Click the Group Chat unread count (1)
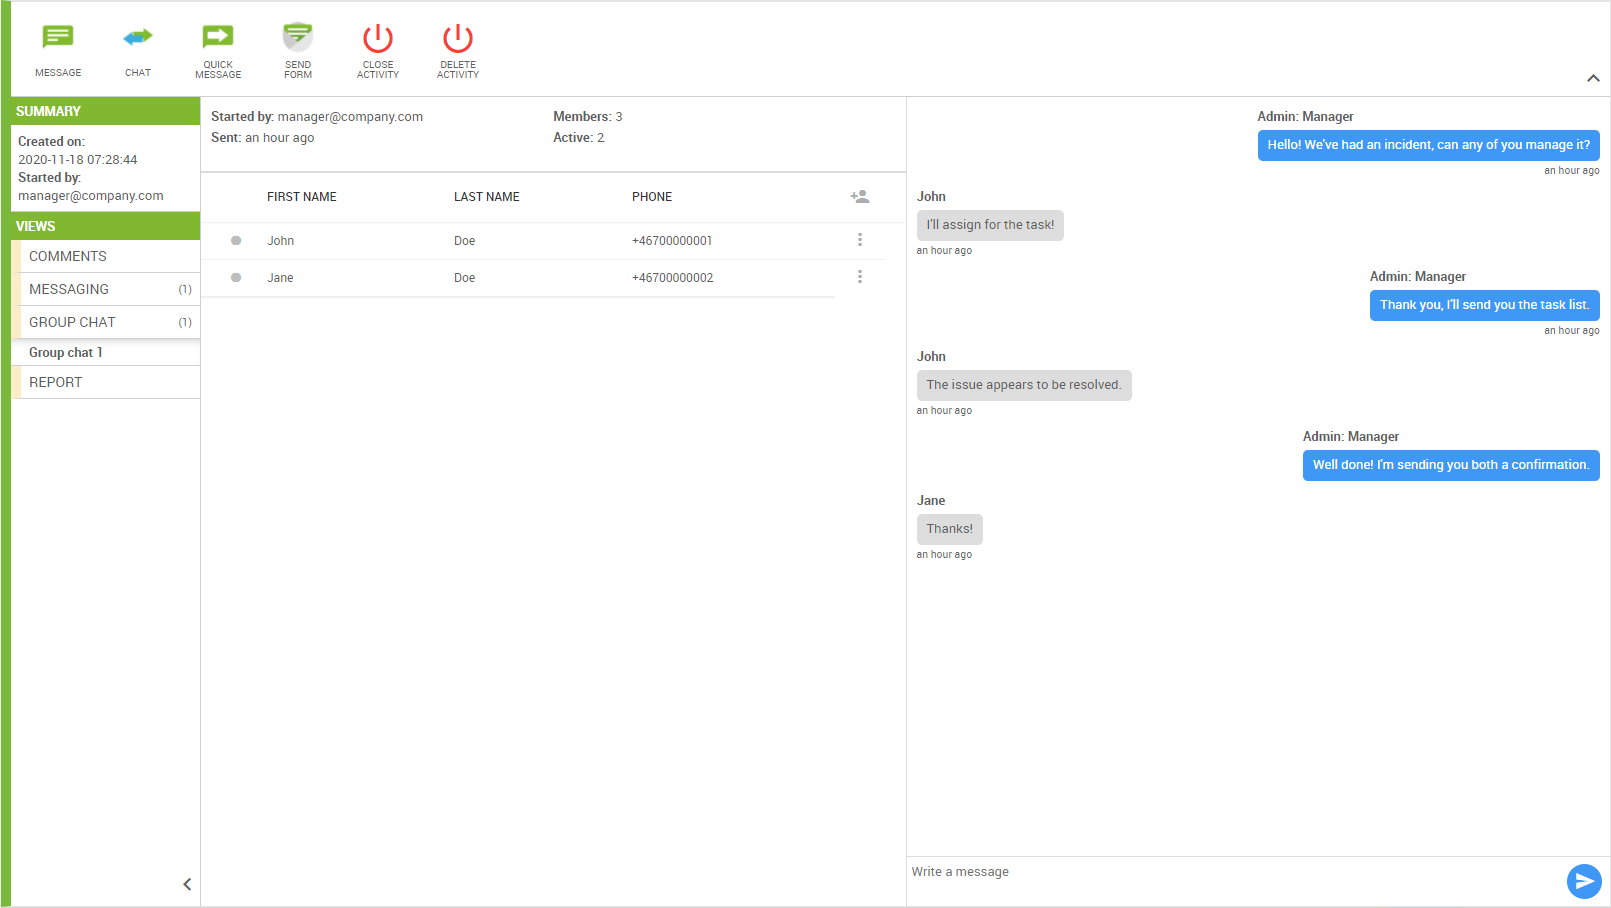This screenshot has width=1611, height=908. [185, 322]
